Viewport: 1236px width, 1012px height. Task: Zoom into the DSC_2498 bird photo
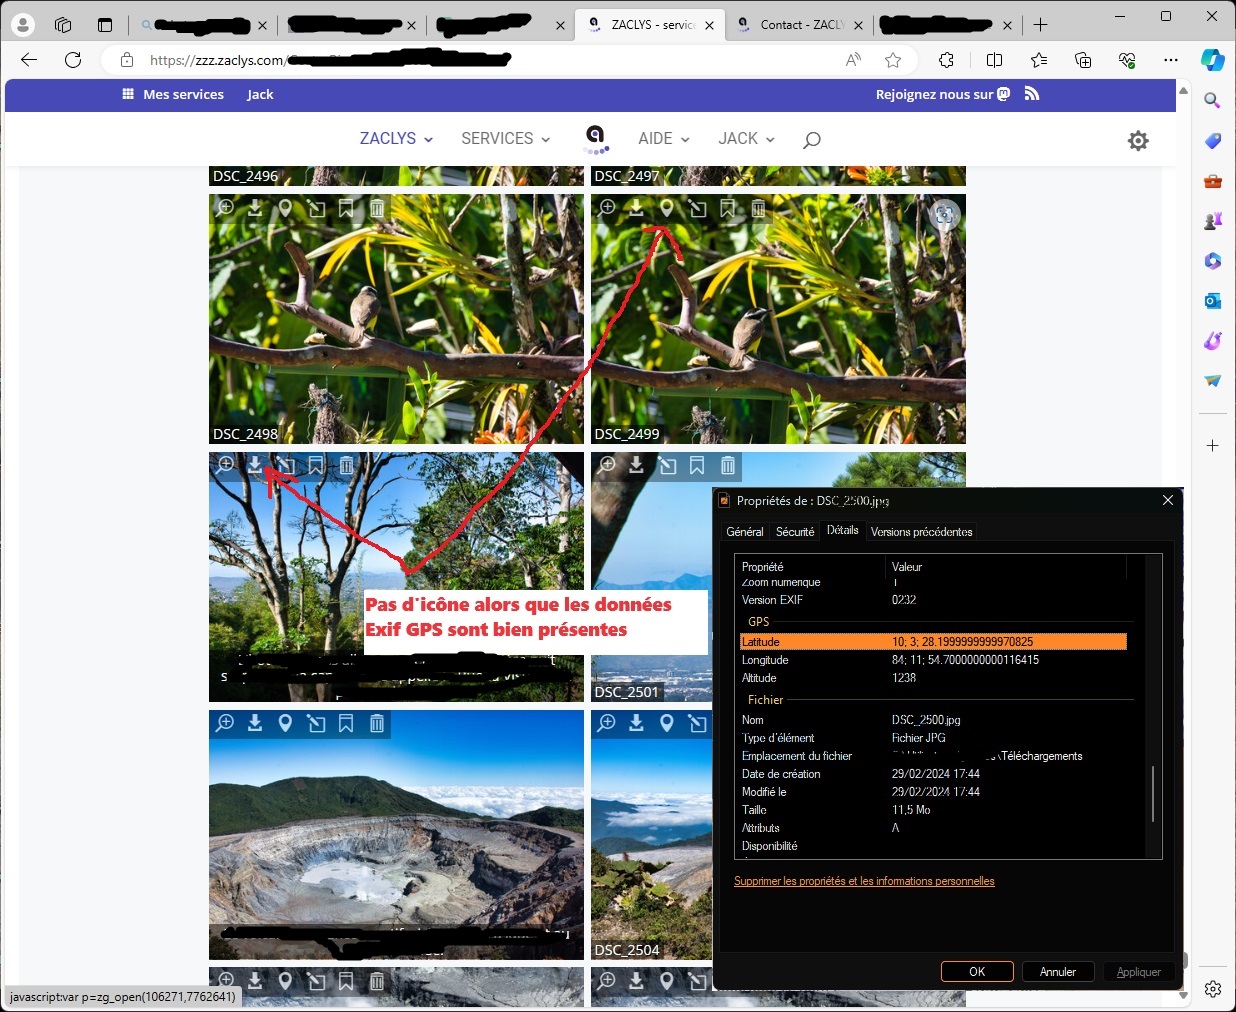226,208
